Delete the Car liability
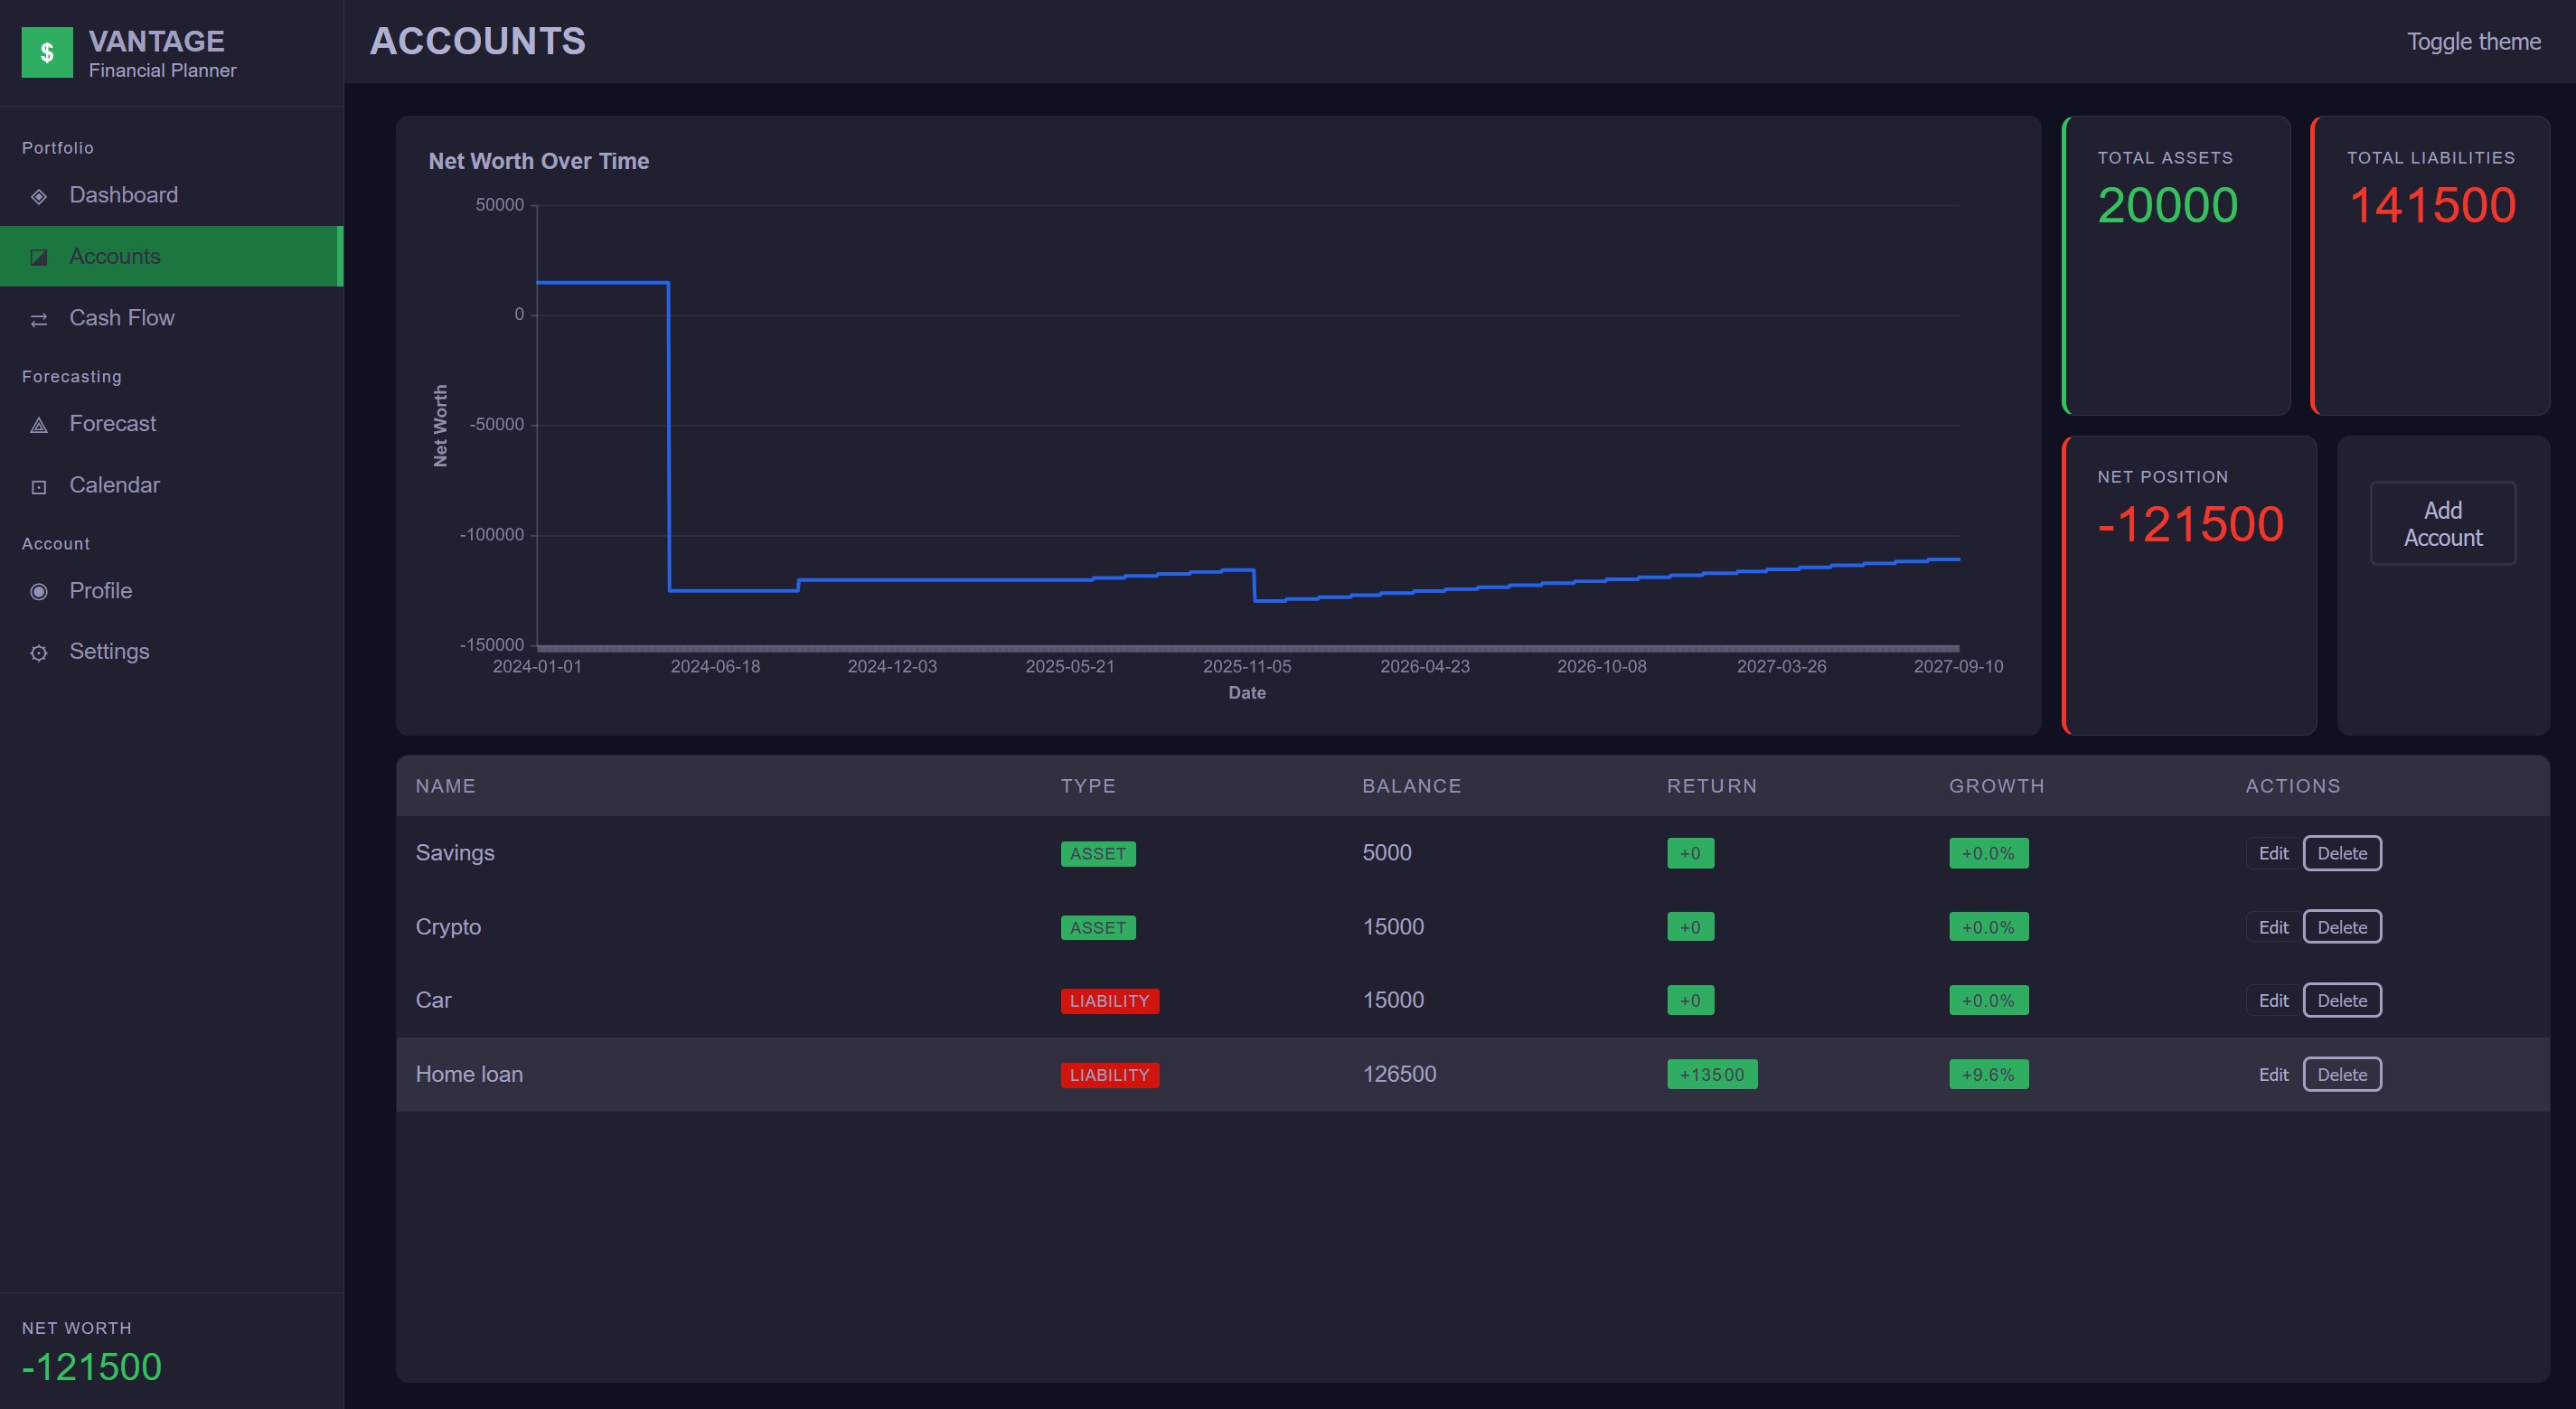 (2342, 1000)
